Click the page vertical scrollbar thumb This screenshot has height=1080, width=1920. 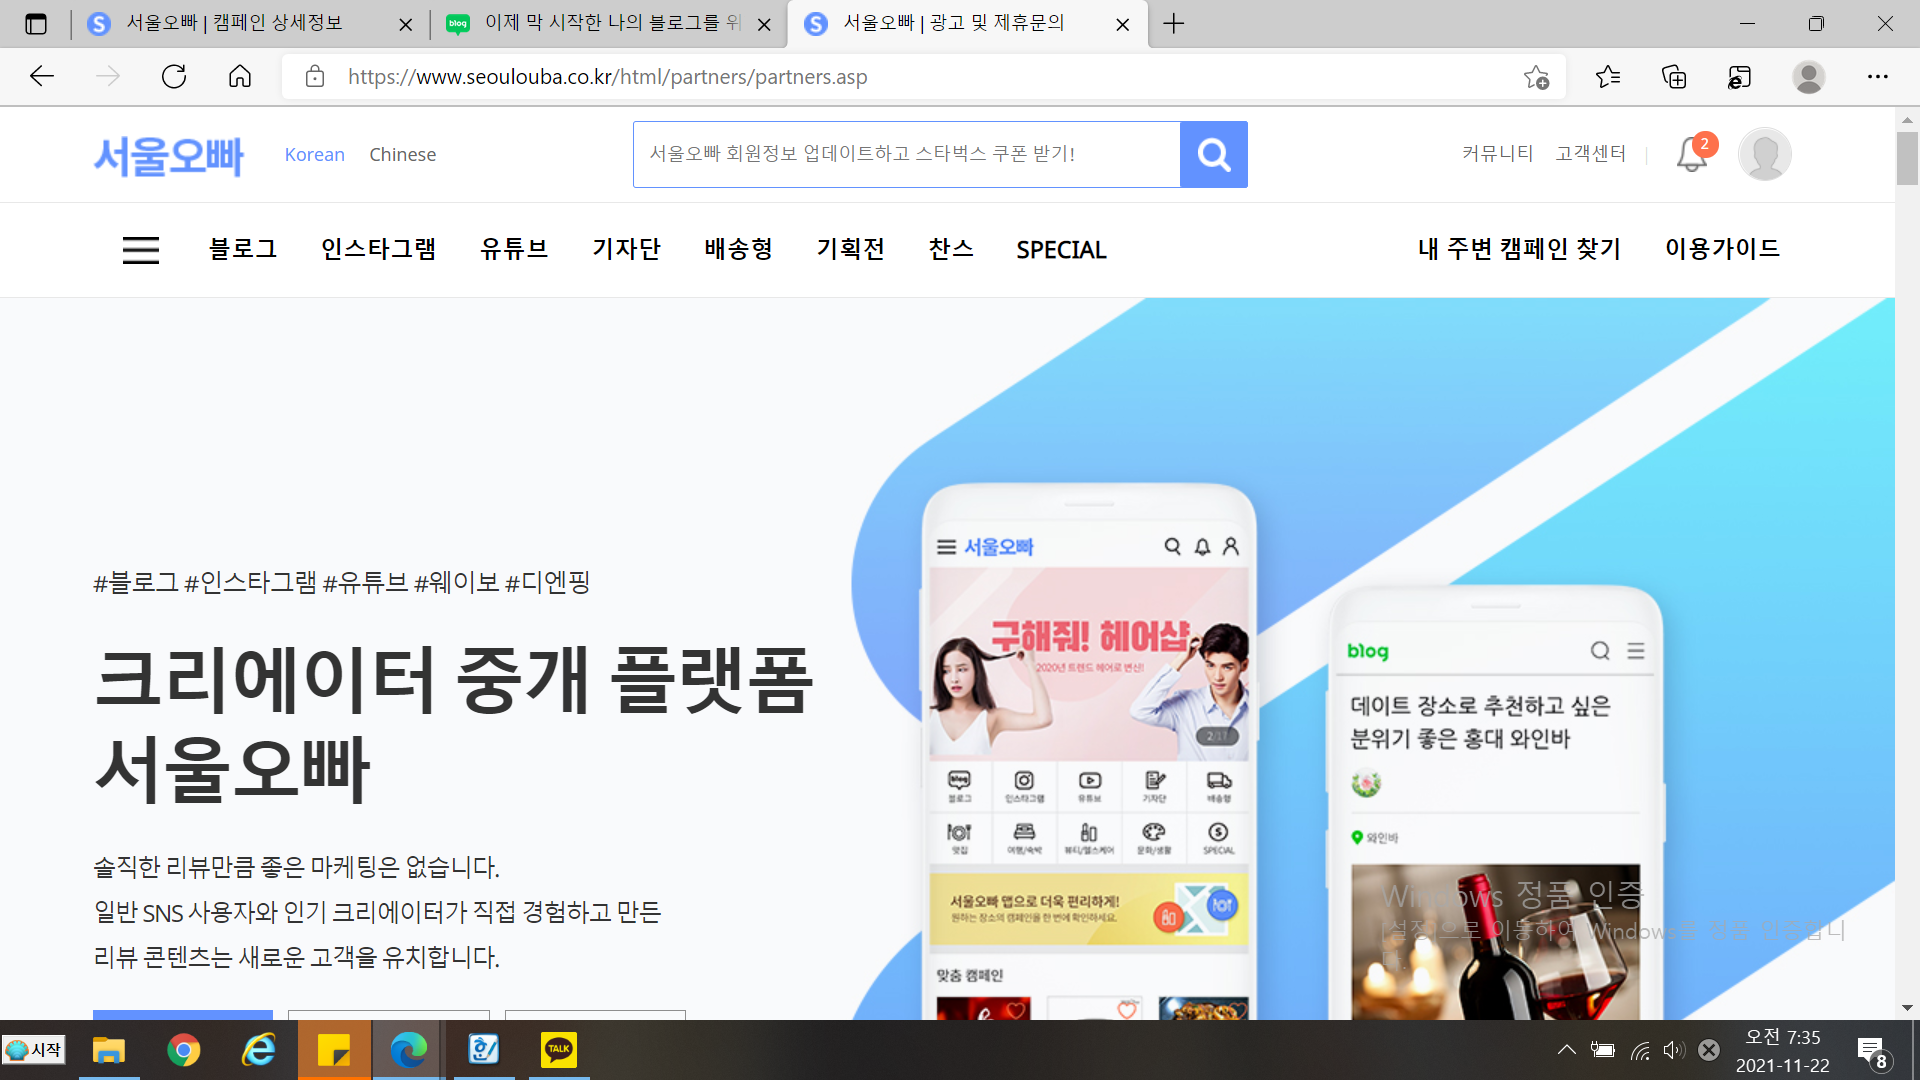1907,158
